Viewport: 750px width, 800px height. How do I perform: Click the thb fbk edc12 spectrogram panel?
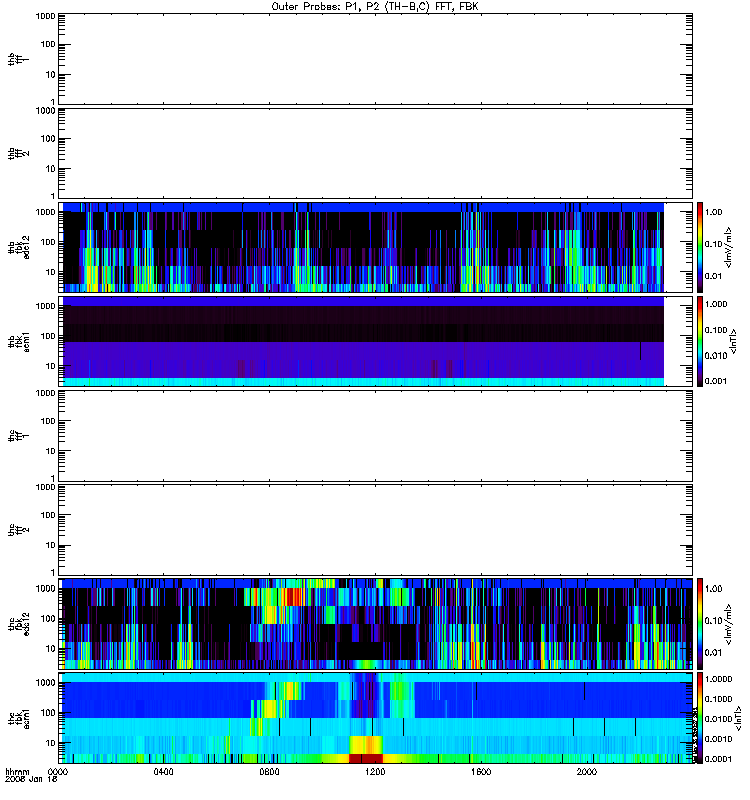[376, 247]
